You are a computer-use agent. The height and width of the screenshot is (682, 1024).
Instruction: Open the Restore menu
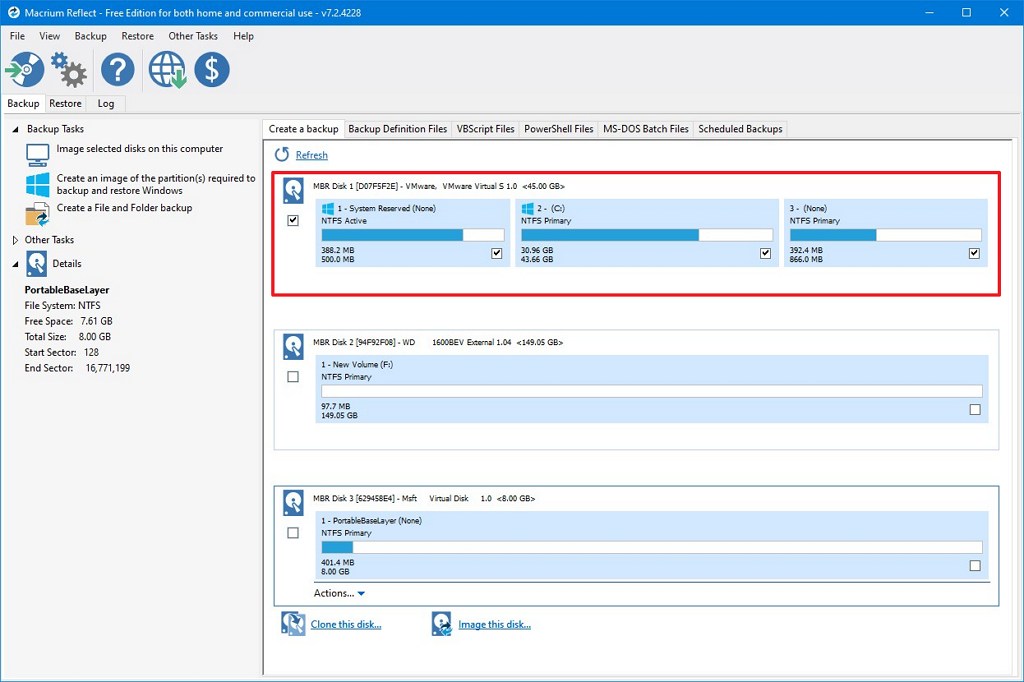pyautogui.click(x=137, y=36)
